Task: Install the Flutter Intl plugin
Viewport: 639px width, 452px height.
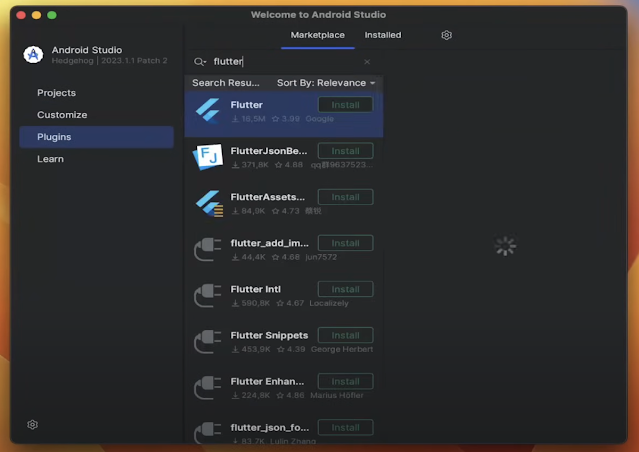Action: [x=345, y=289]
